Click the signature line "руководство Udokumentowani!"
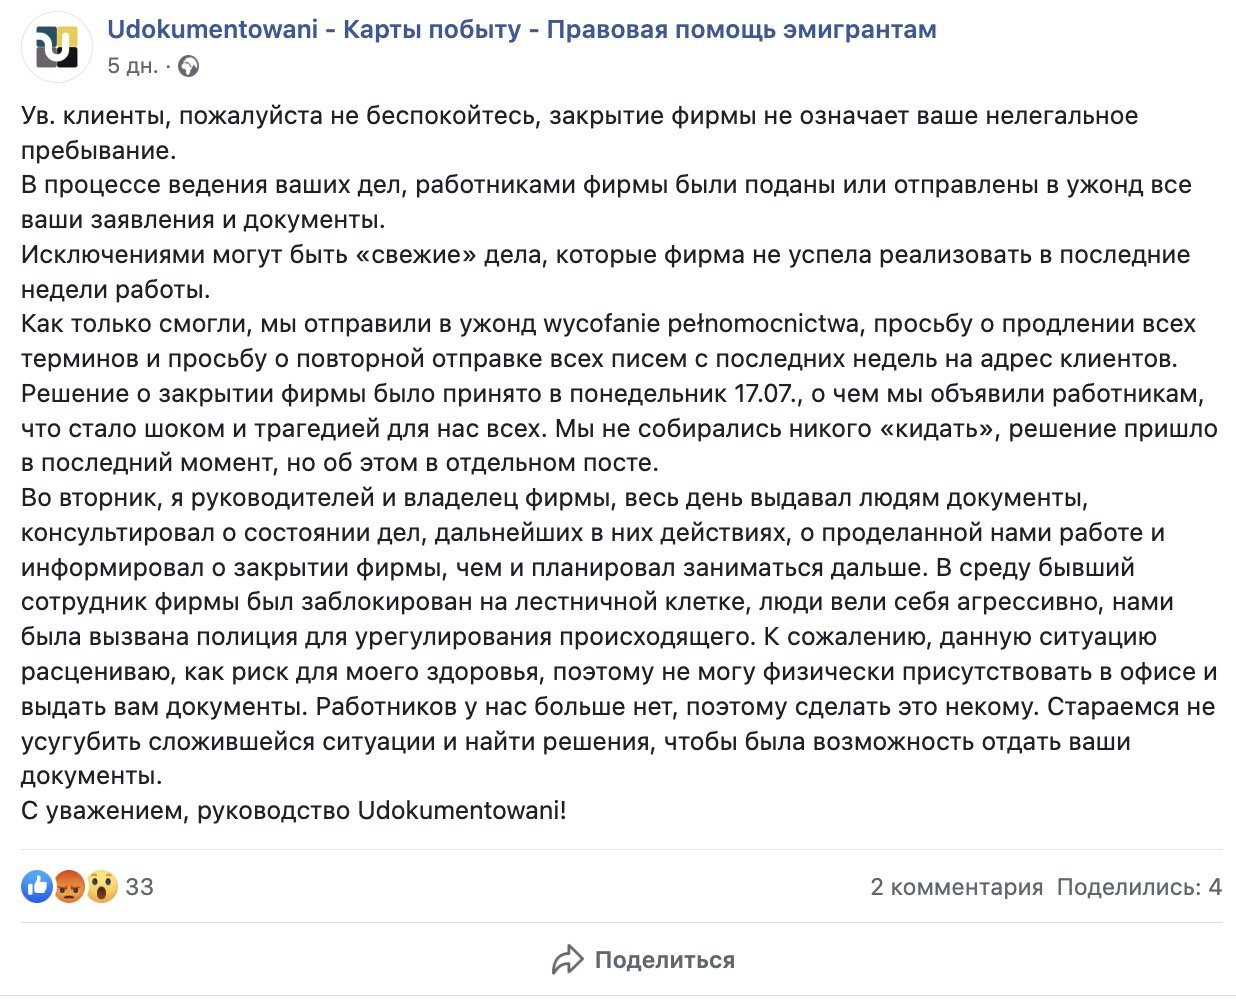 click(382, 810)
